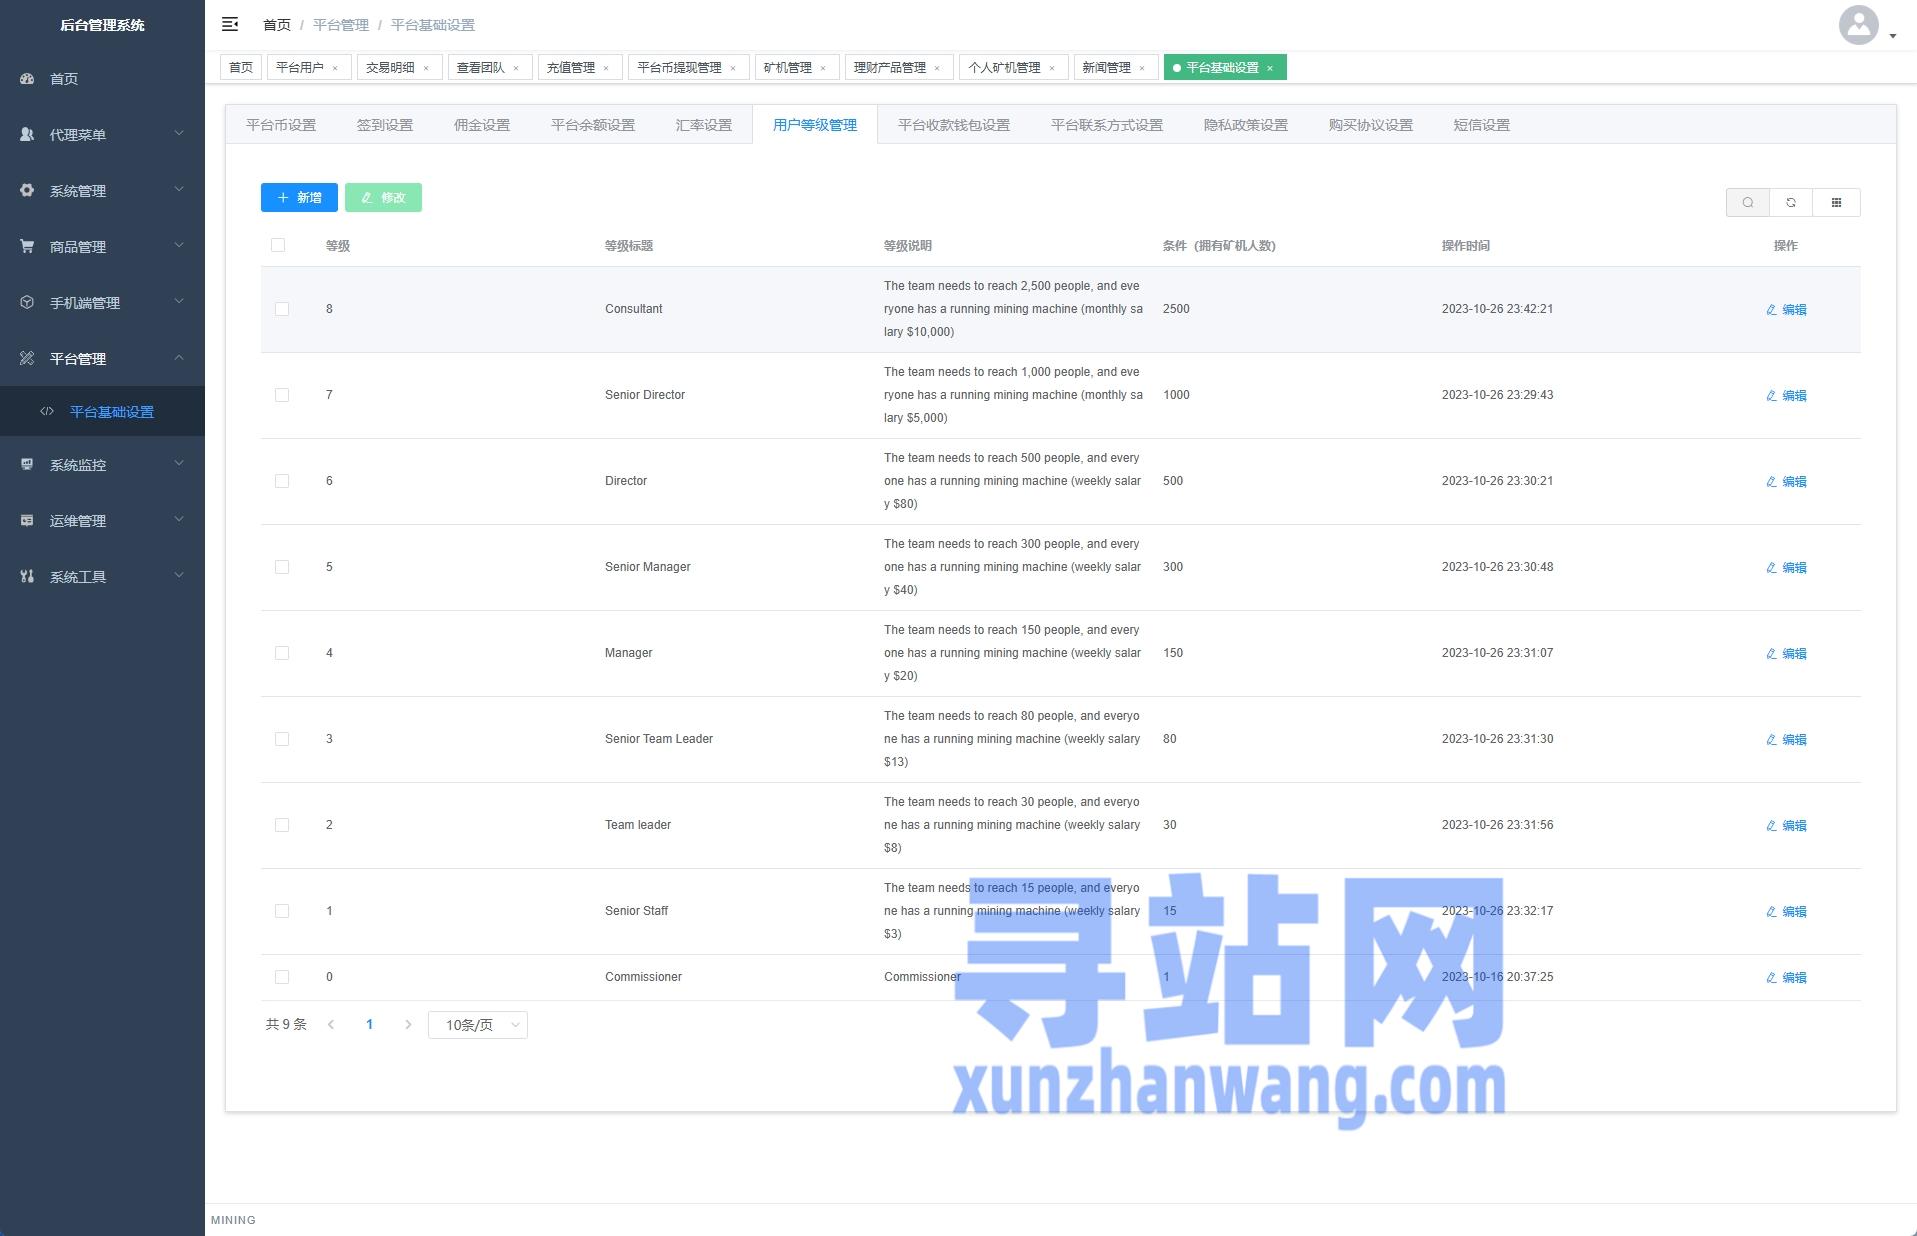Expand the 系统管理 sidebar menu

coord(102,191)
